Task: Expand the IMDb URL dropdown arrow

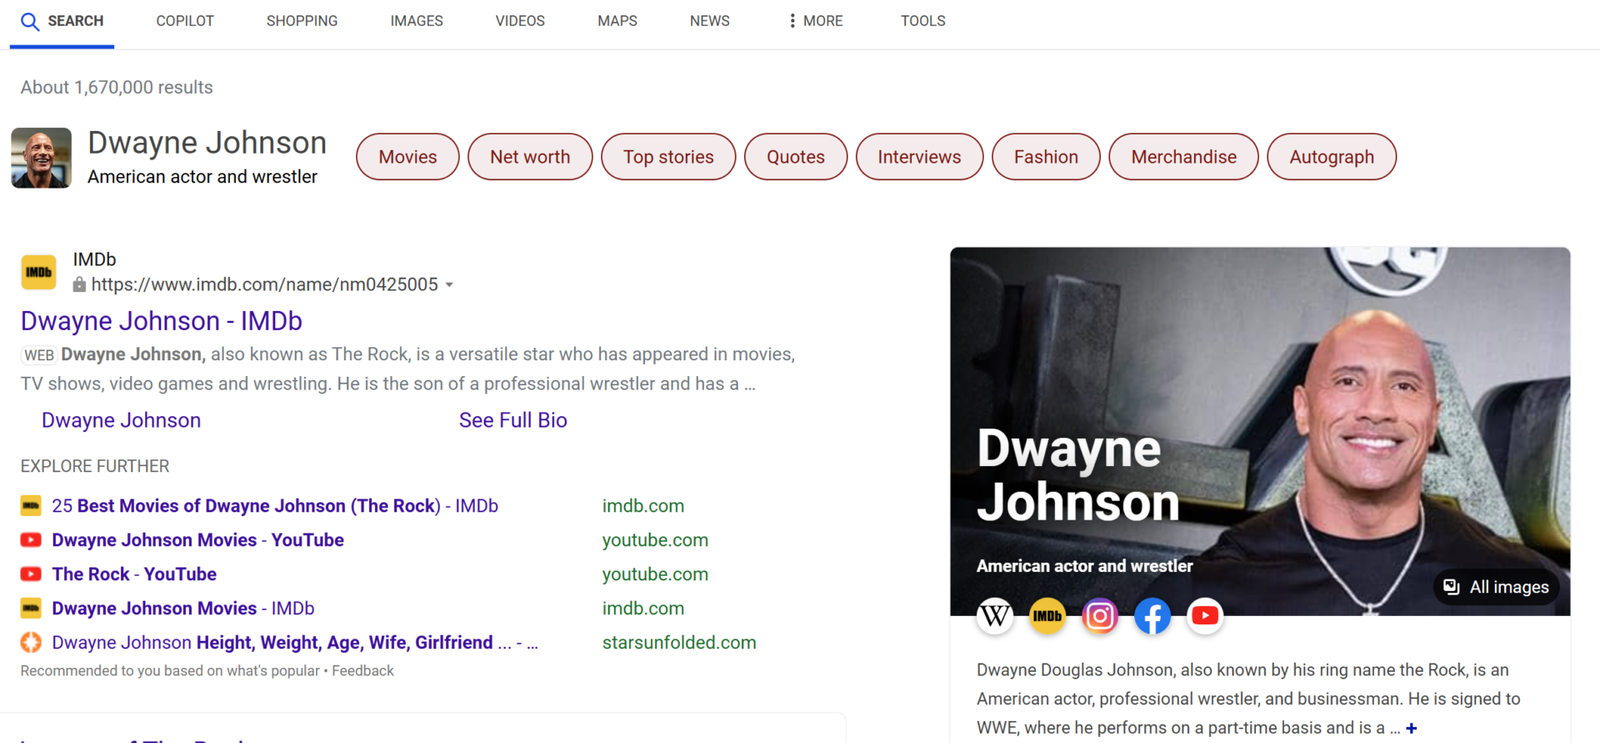Action: pyautogui.click(x=450, y=285)
